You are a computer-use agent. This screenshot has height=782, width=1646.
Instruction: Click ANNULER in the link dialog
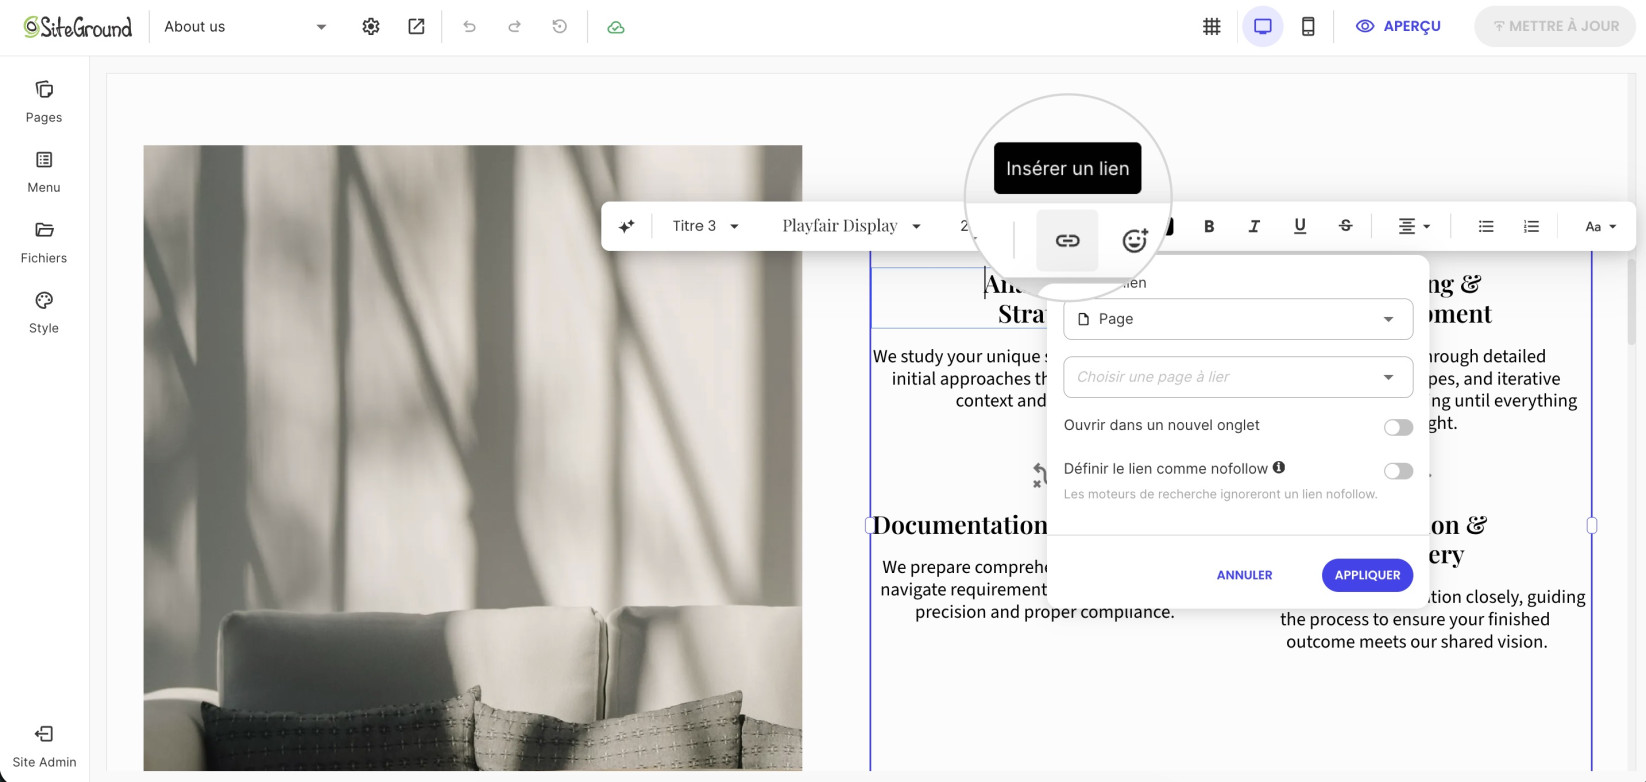[x=1244, y=575]
